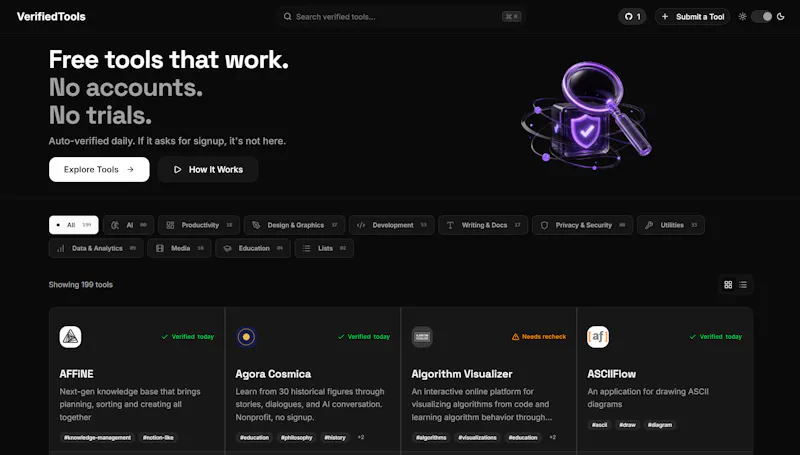Click the AFFiNE app icon
Image resolution: width=800 pixels, height=455 pixels.
click(x=70, y=337)
